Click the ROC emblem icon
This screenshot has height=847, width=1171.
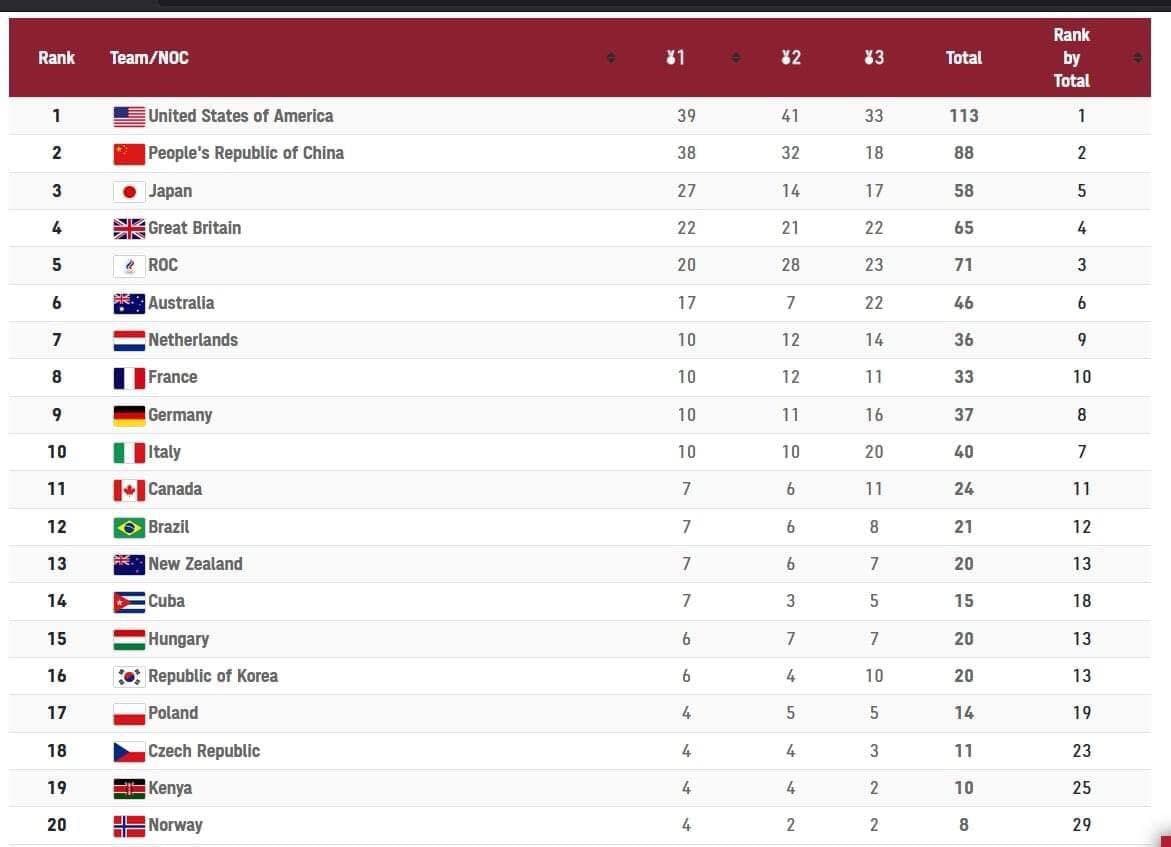[x=129, y=266]
